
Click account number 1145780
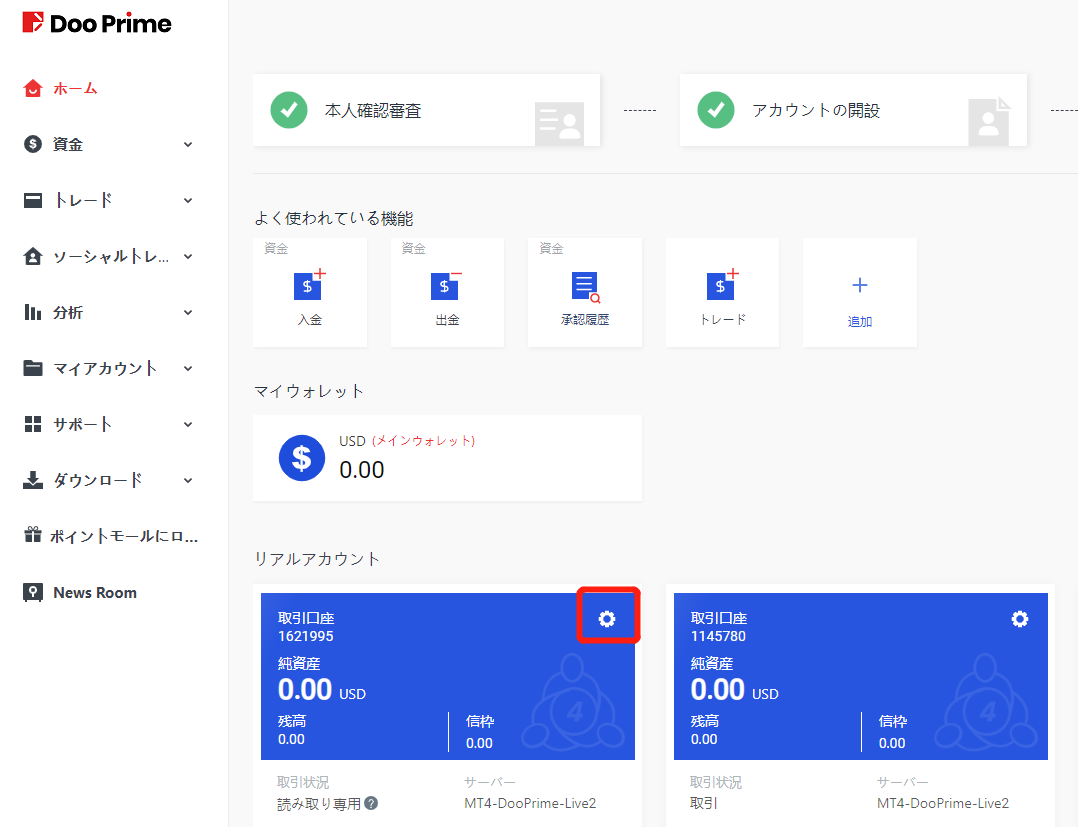tap(718, 637)
